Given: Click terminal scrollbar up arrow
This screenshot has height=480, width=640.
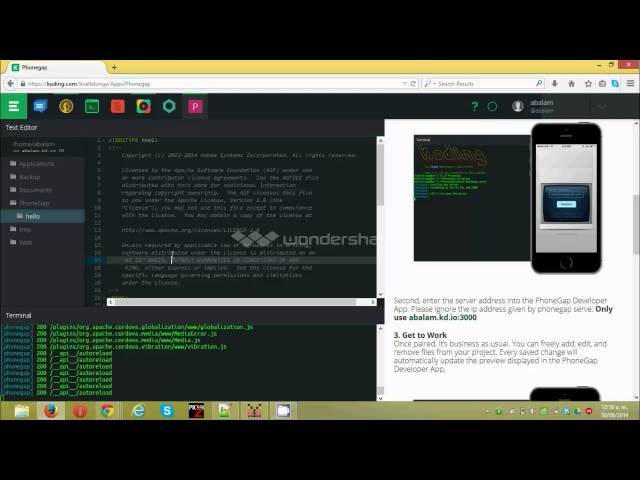Looking at the screenshot, I should [x=380, y=328].
